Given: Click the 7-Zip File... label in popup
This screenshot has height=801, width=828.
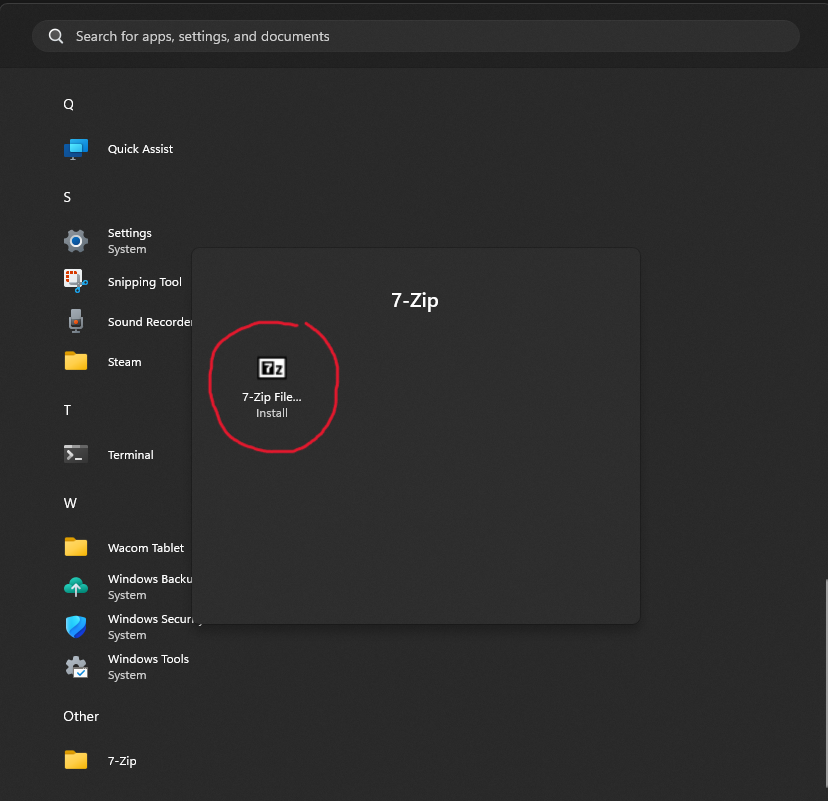Looking at the screenshot, I should point(271,397).
